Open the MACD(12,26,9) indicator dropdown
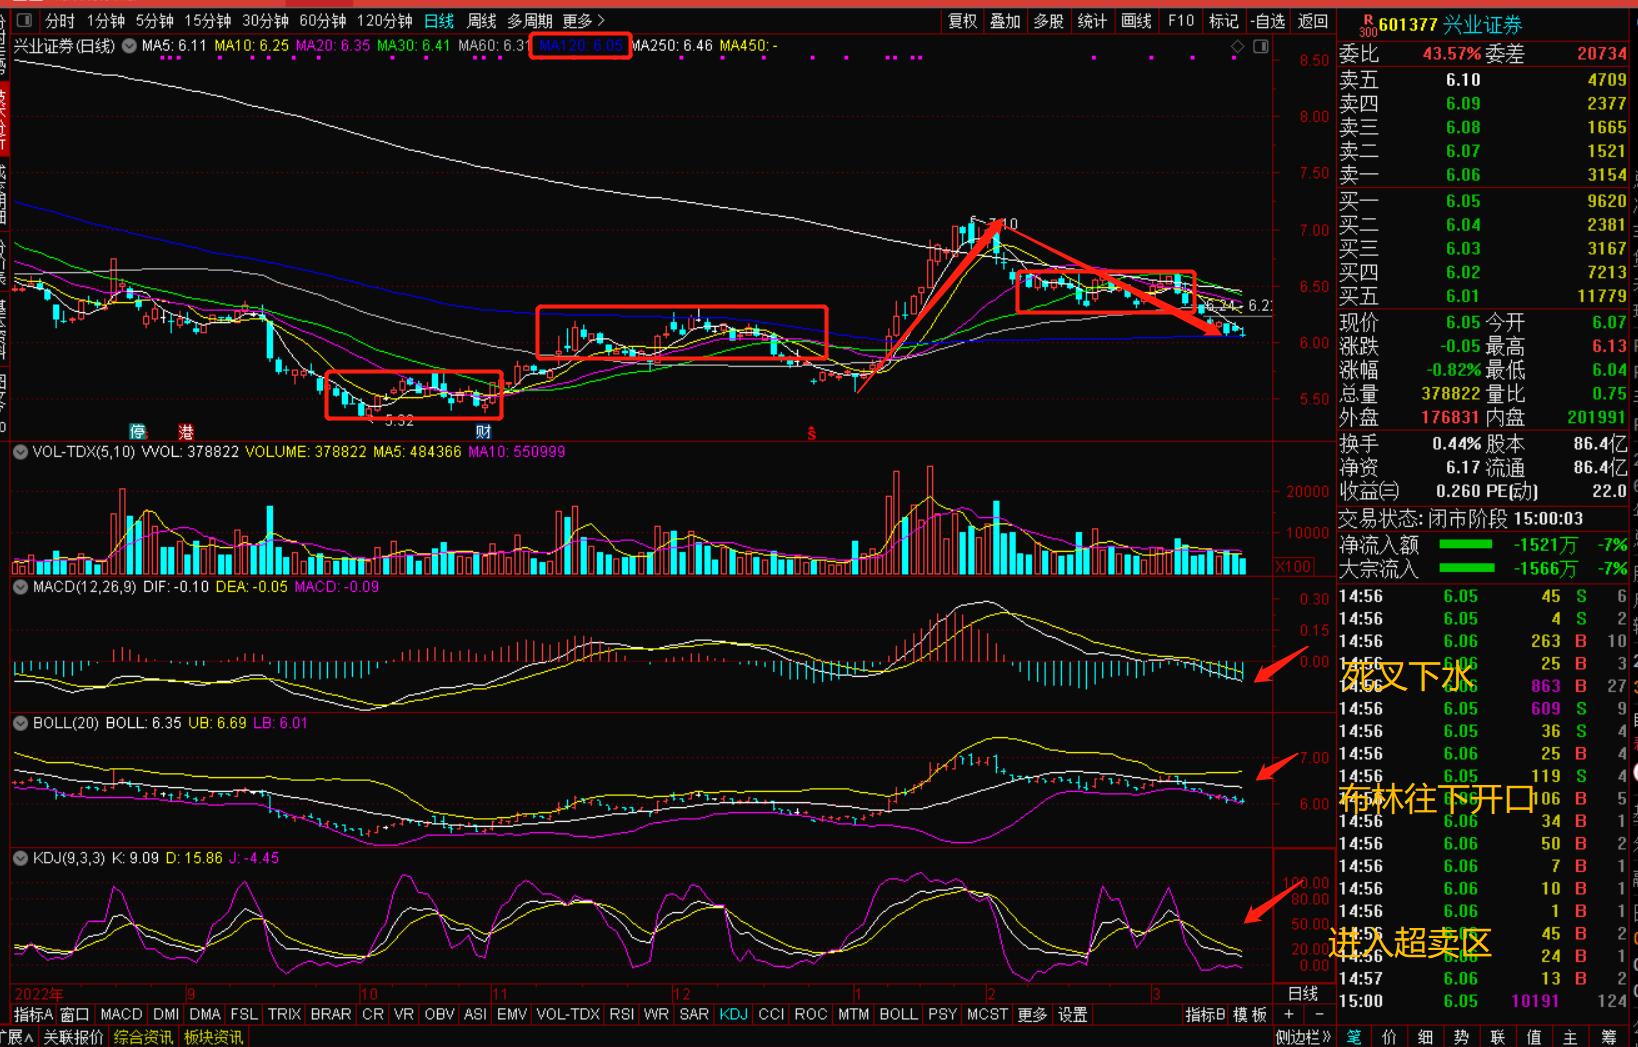The width and height of the screenshot is (1638, 1047). [x=20, y=587]
